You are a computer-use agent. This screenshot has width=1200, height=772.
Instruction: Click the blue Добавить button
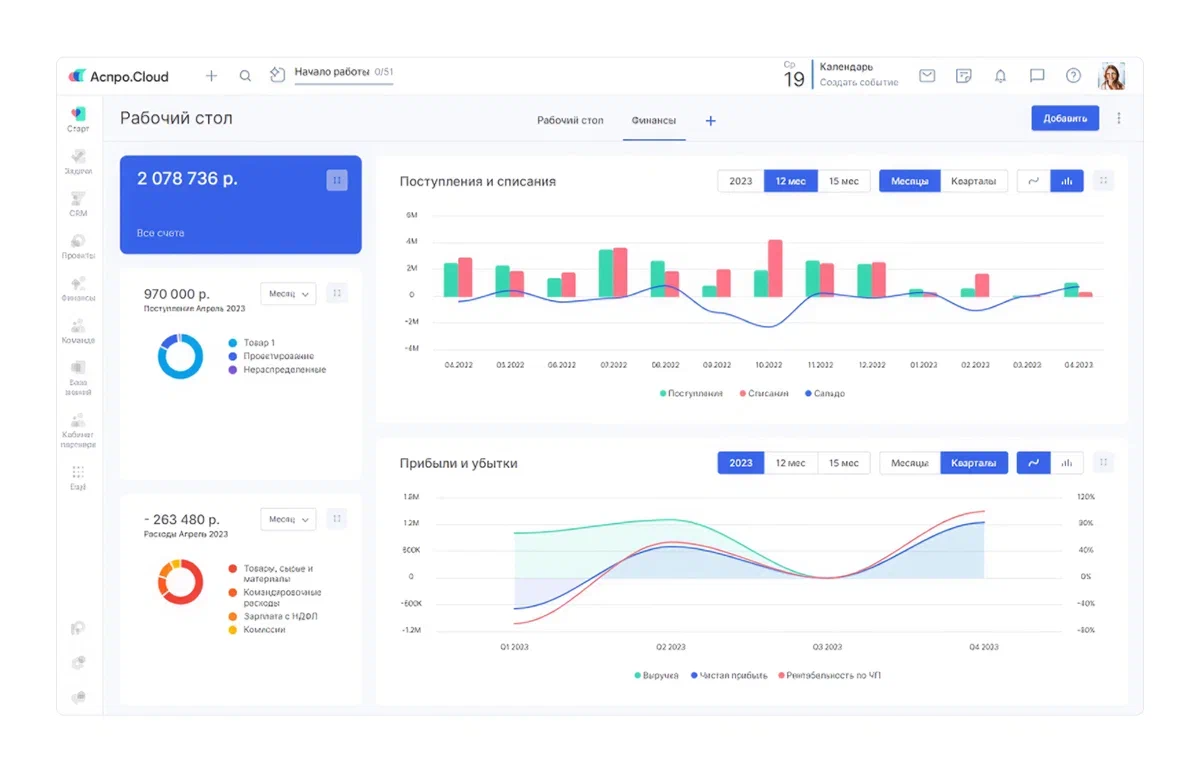click(1065, 118)
